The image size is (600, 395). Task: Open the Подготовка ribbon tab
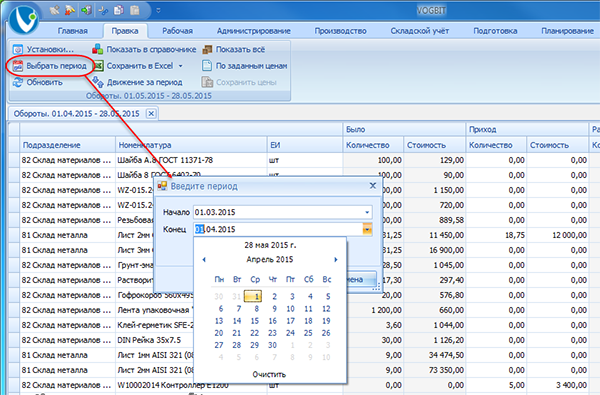click(x=495, y=31)
